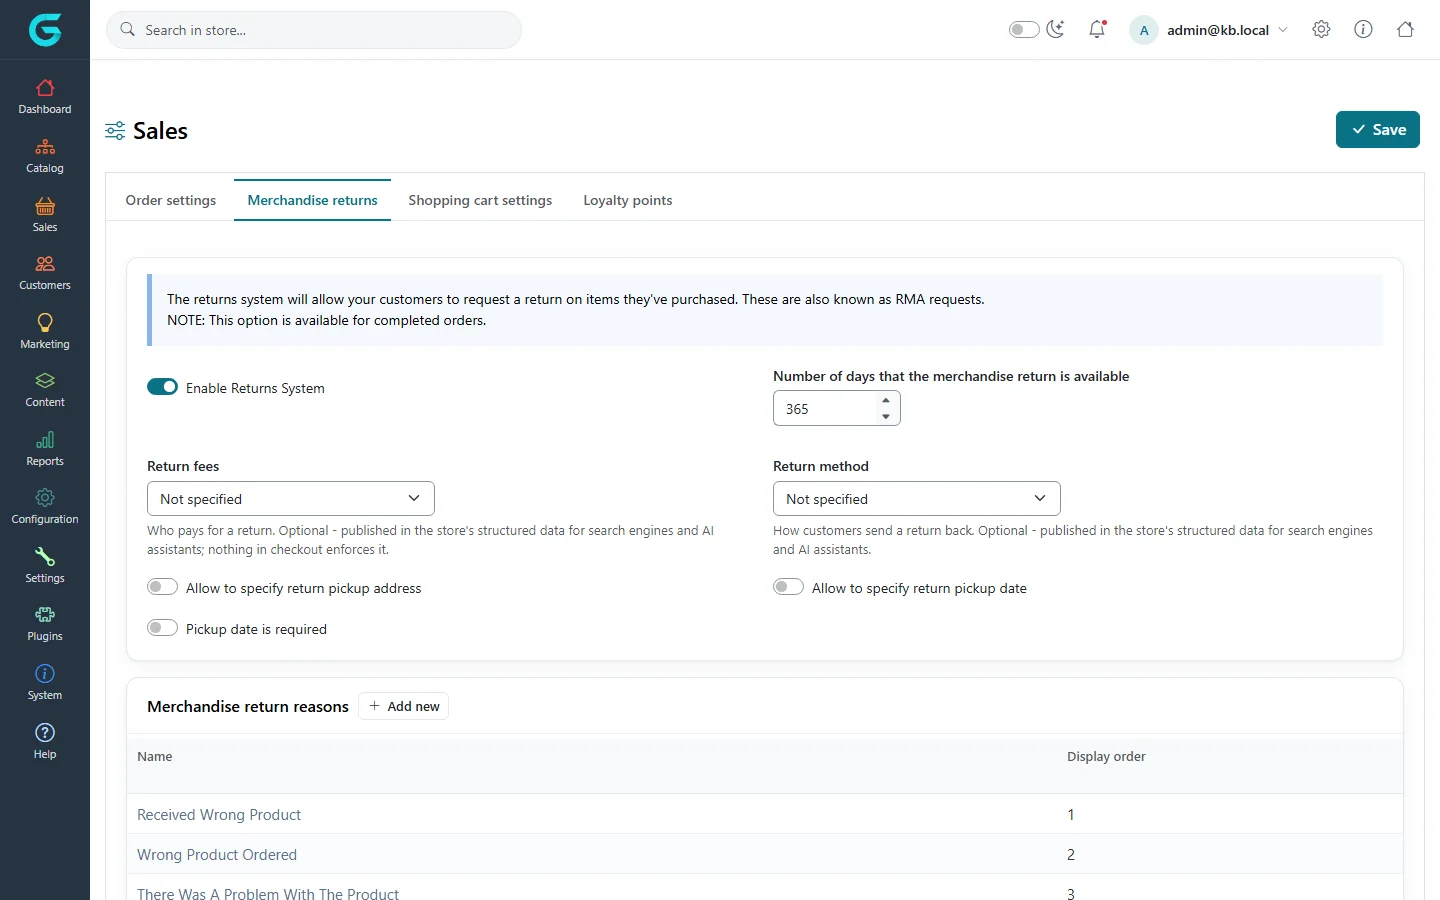Decrease the return days stepper value
Image resolution: width=1440 pixels, height=900 pixels.
[886, 416]
